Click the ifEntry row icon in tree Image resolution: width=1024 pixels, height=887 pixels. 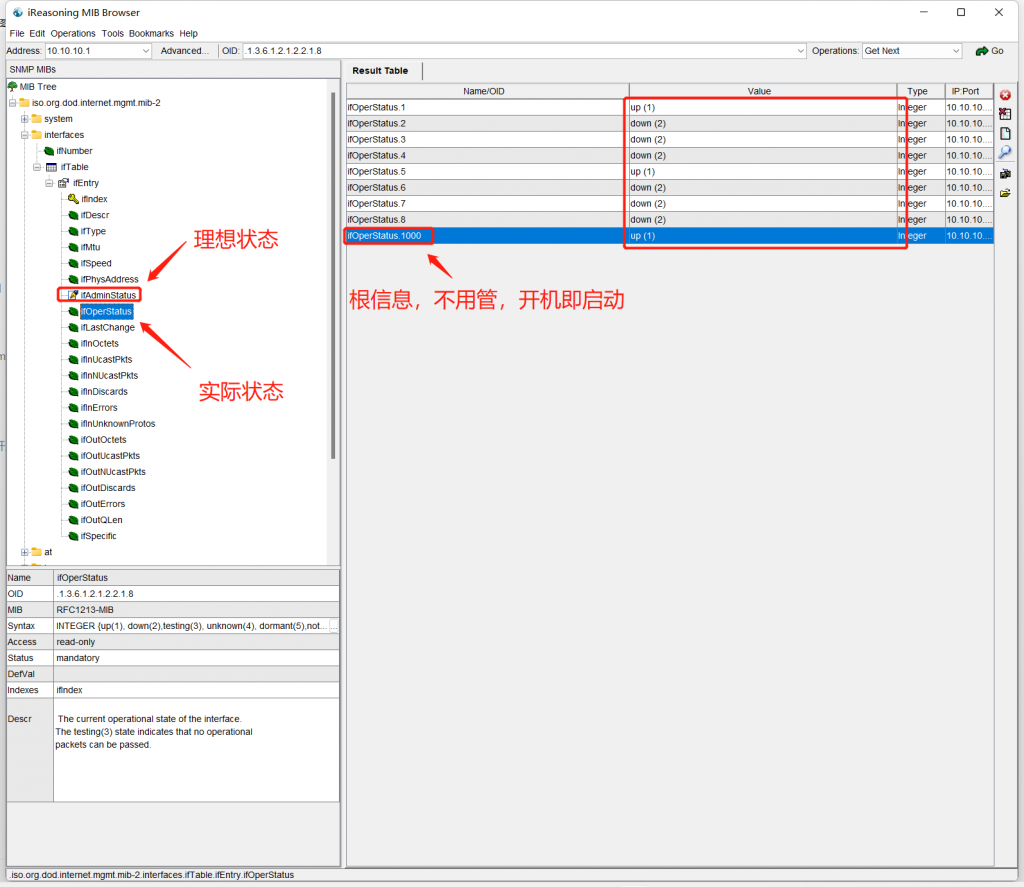(x=63, y=183)
